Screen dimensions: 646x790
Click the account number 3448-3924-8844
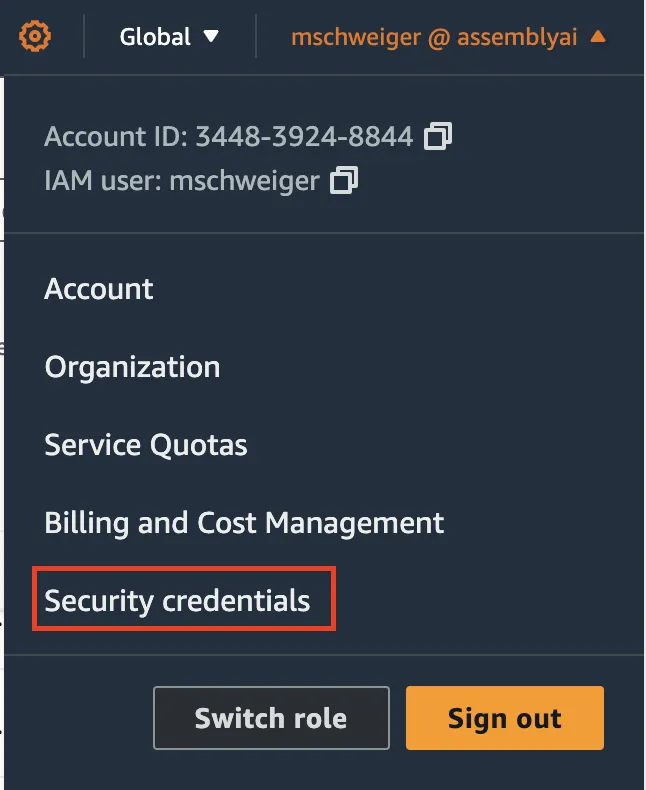[x=304, y=137]
